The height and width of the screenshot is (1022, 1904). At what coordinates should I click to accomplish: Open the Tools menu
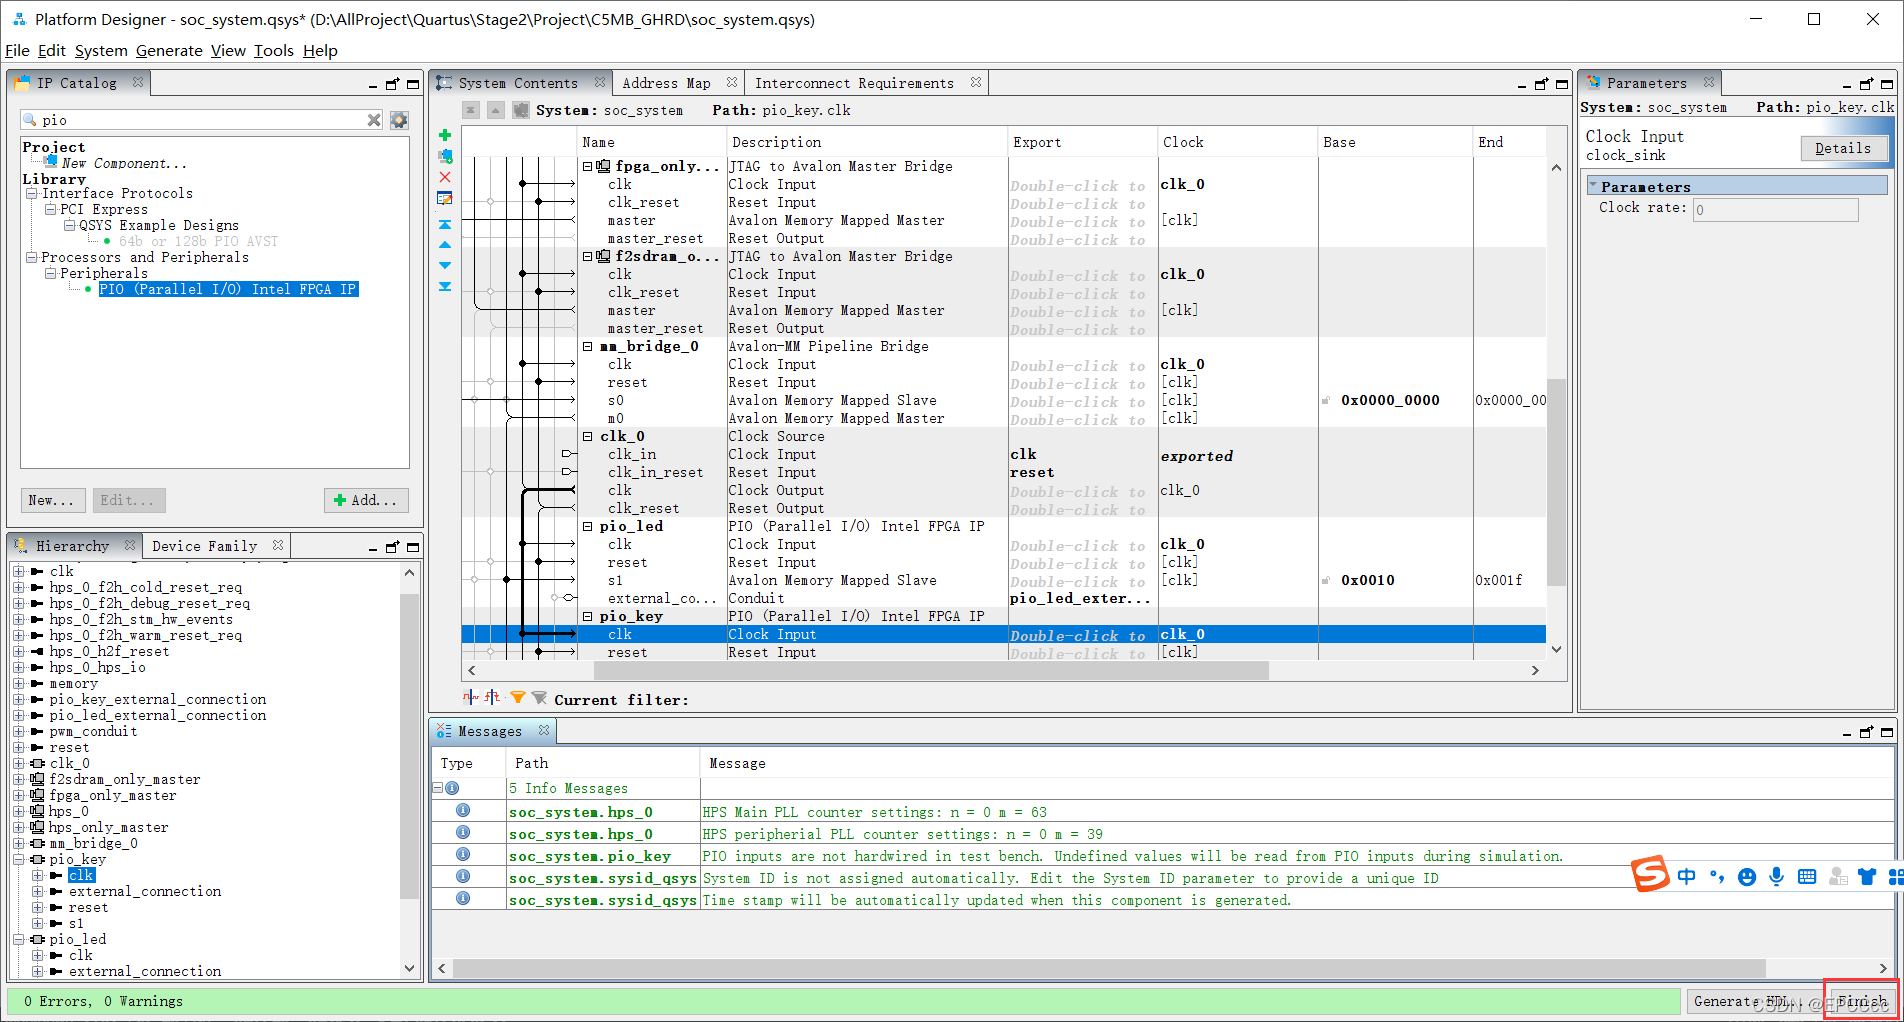click(x=274, y=50)
